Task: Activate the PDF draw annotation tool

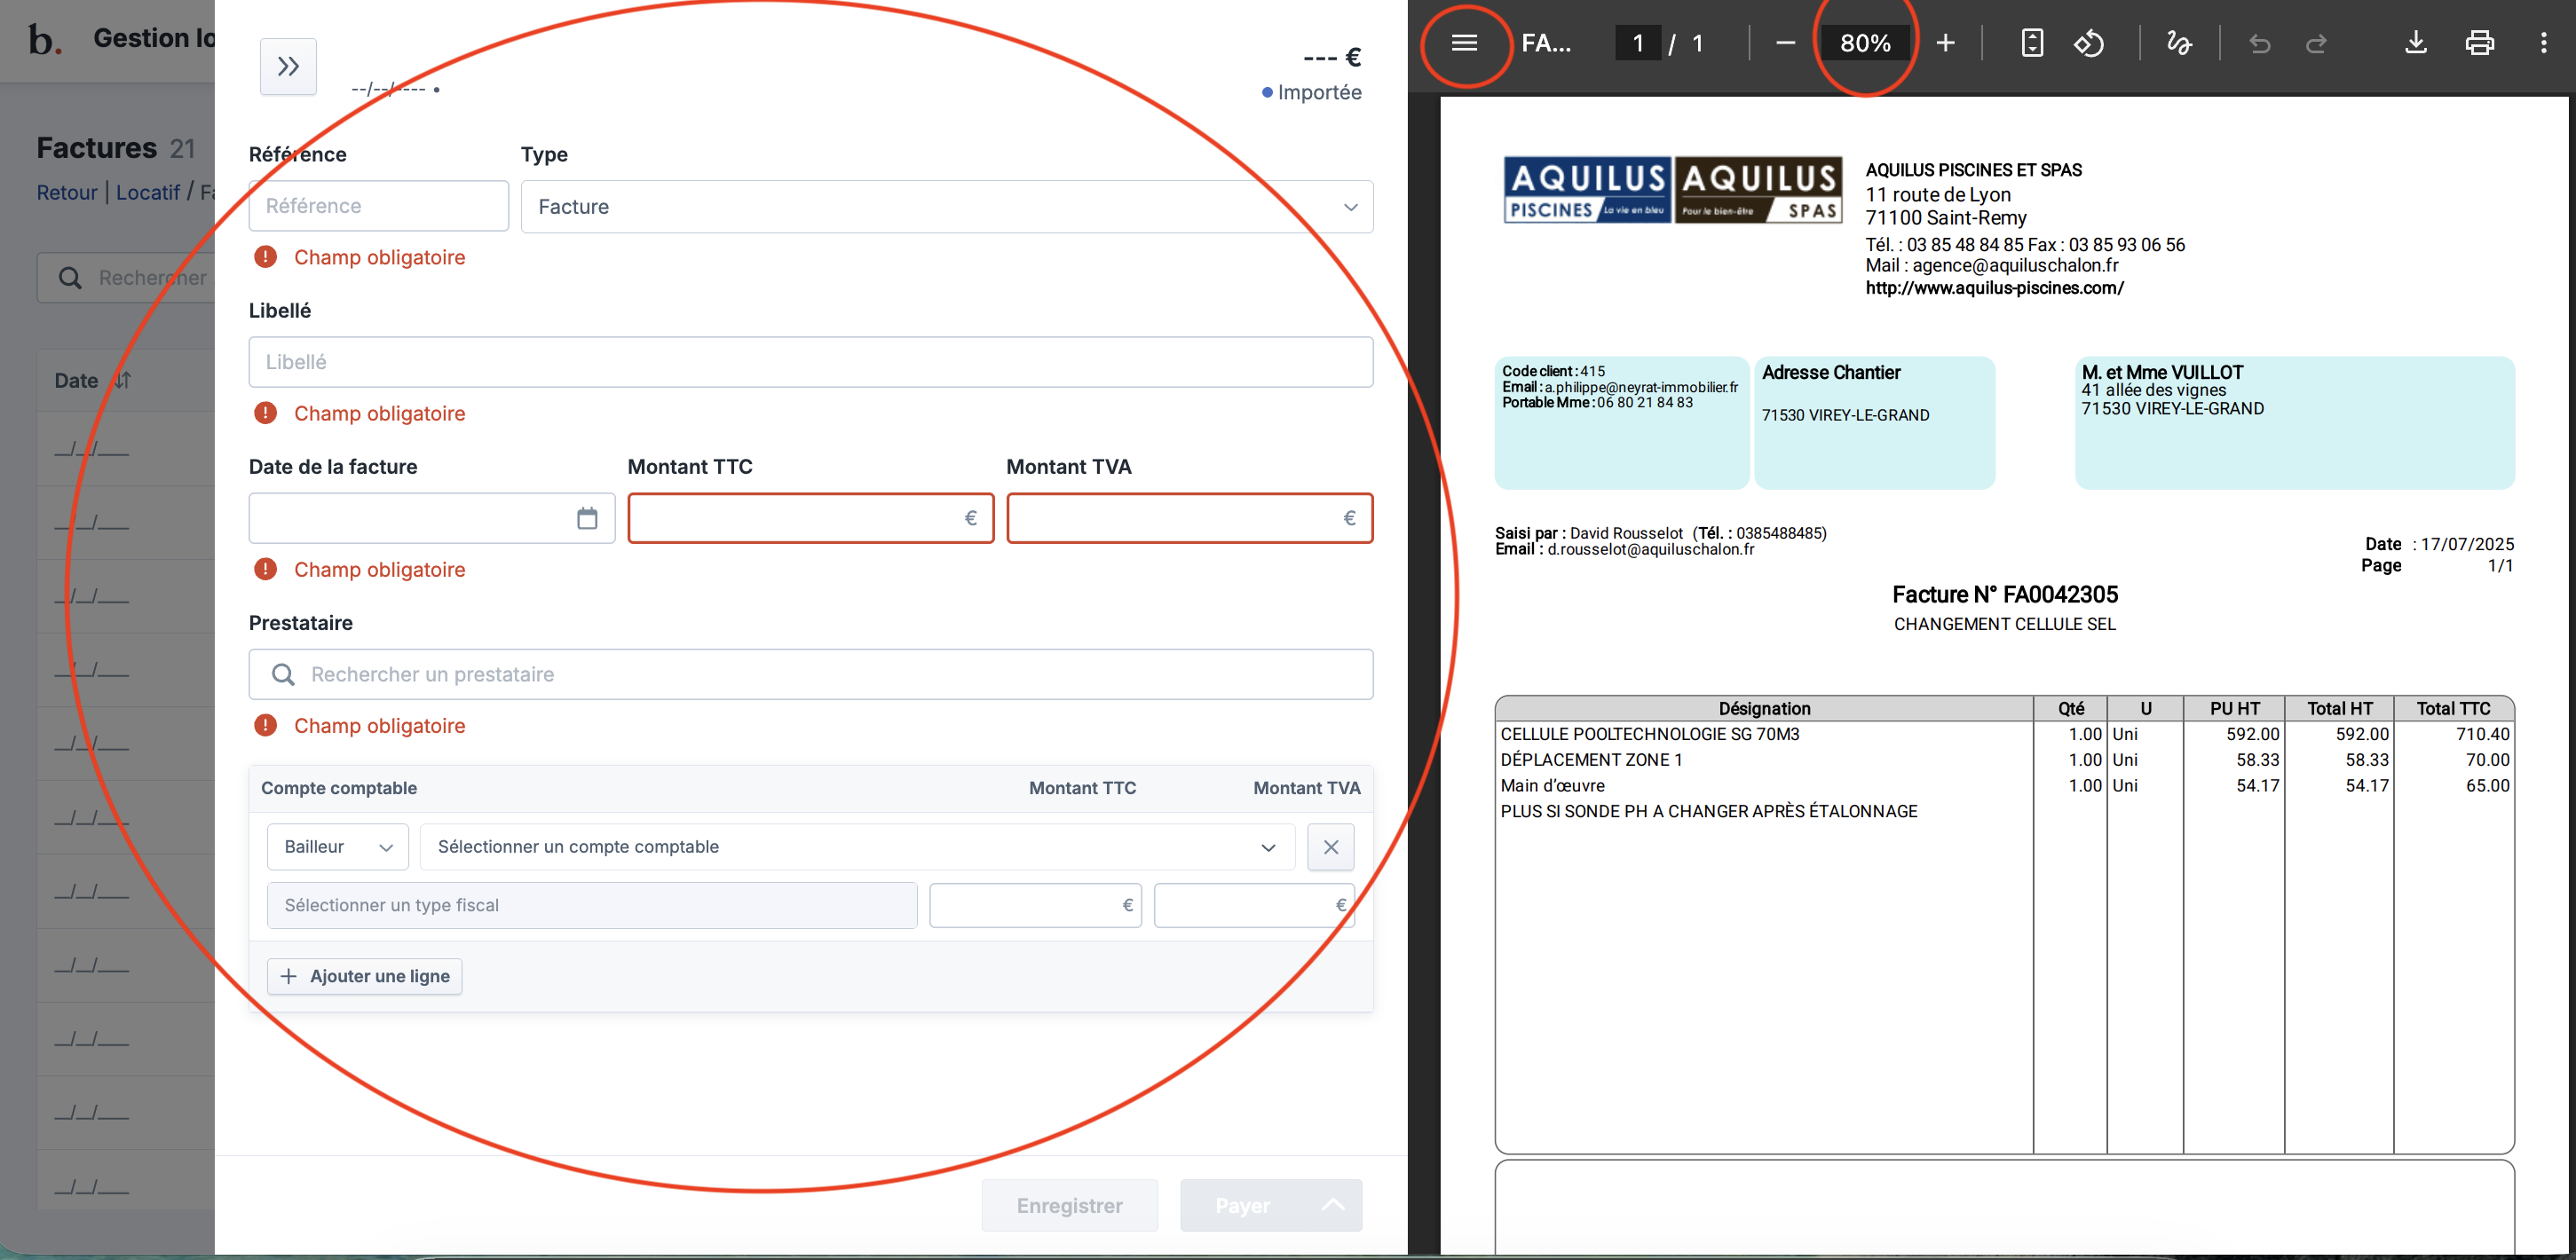Action: coord(2179,43)
